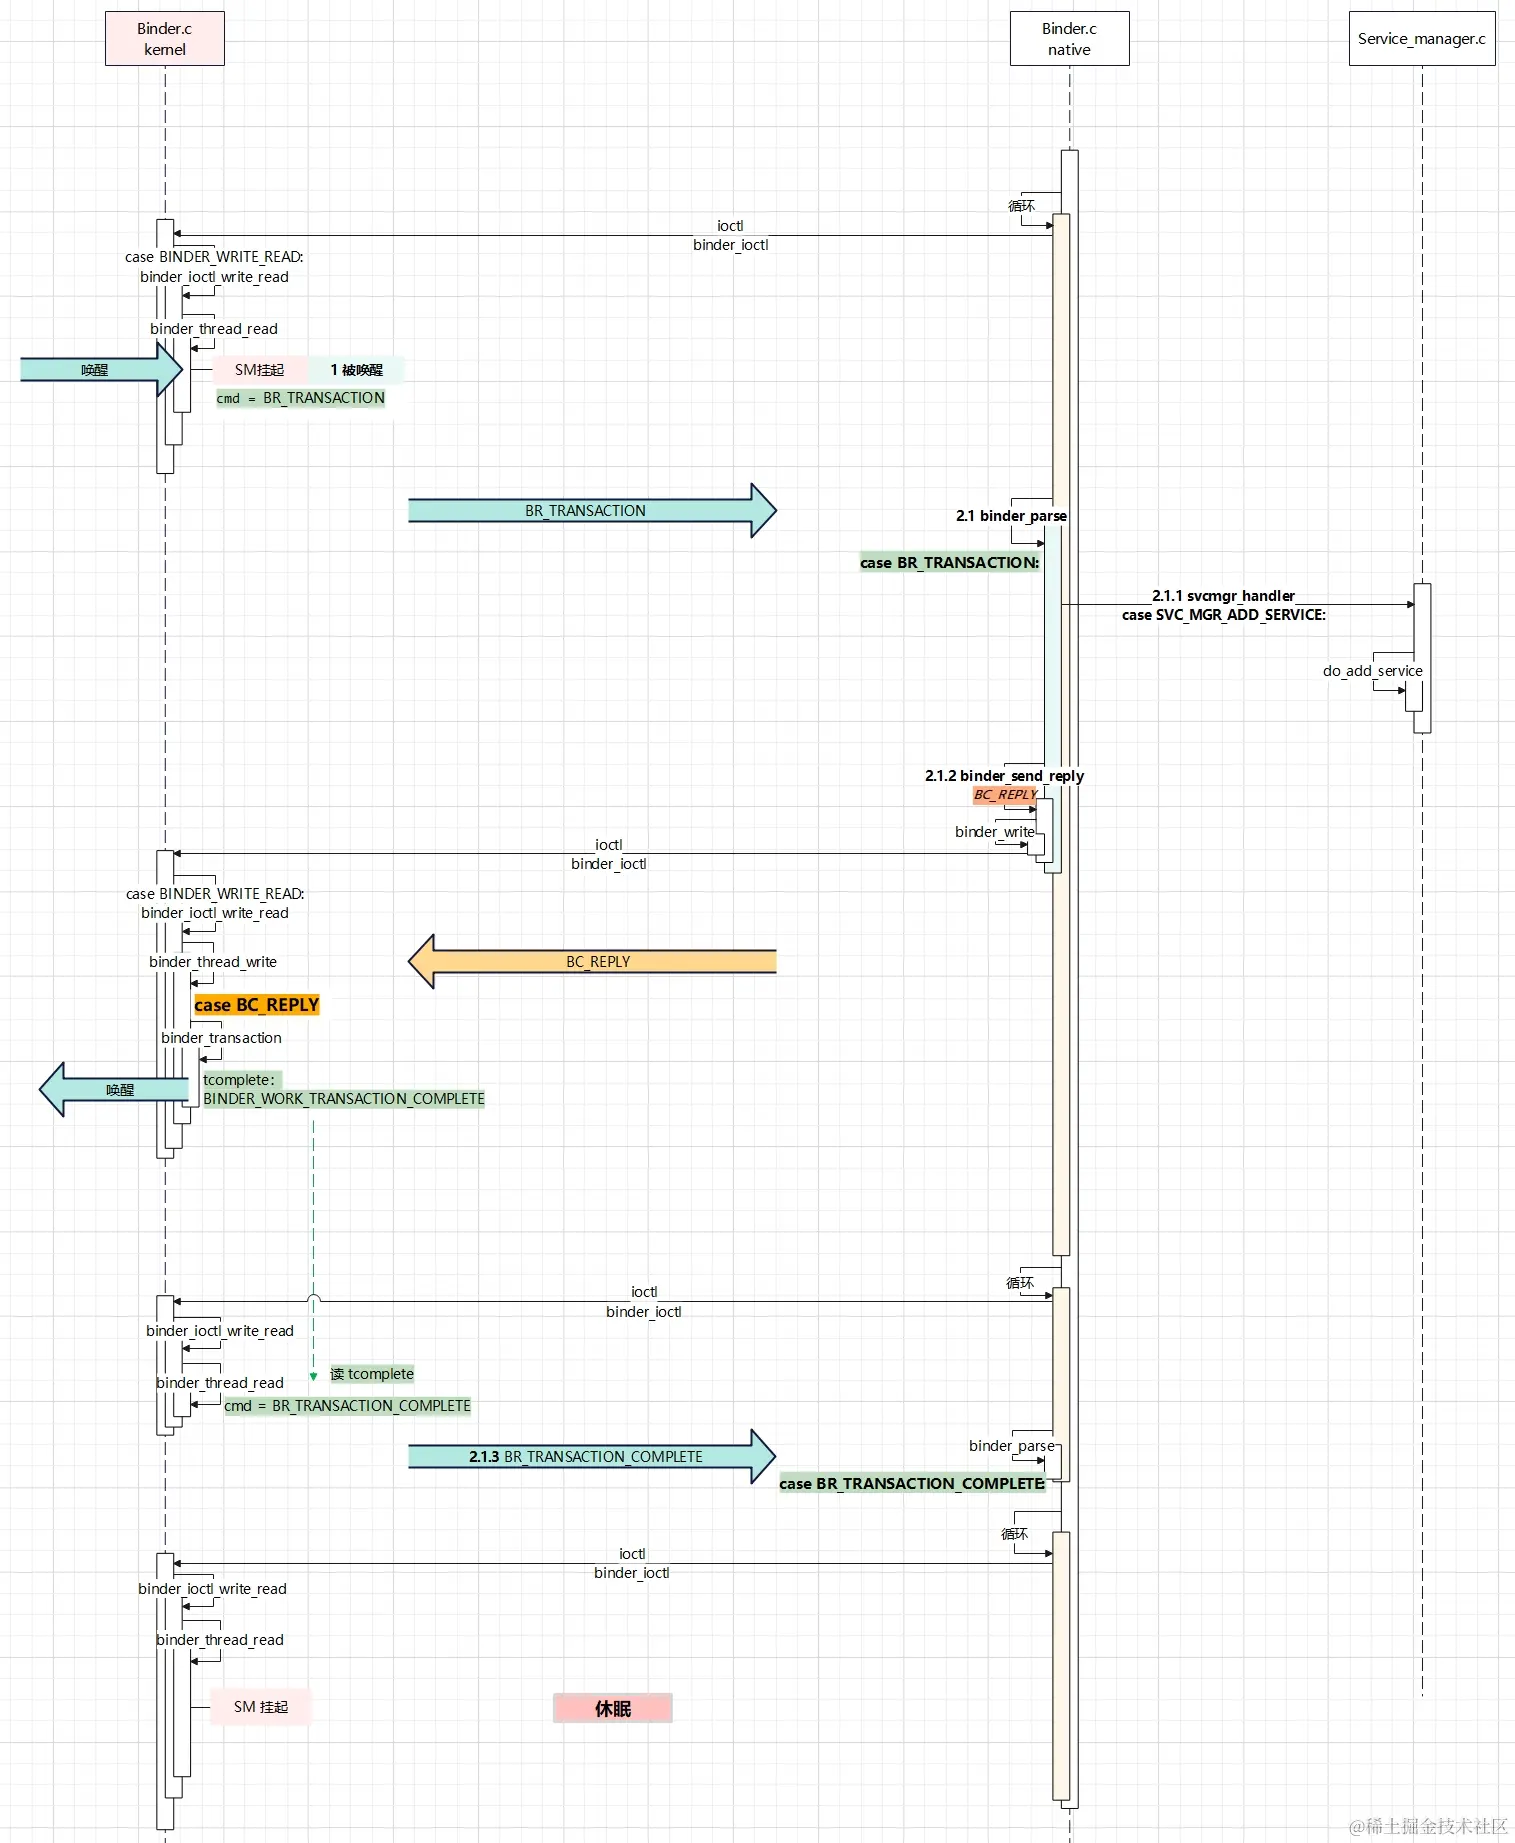Select the '2.1.3 BR_TRANSACTION_COMPLETE' teal arrow
Screen dimensions: 1515x1843
[x=592, y=1457]
